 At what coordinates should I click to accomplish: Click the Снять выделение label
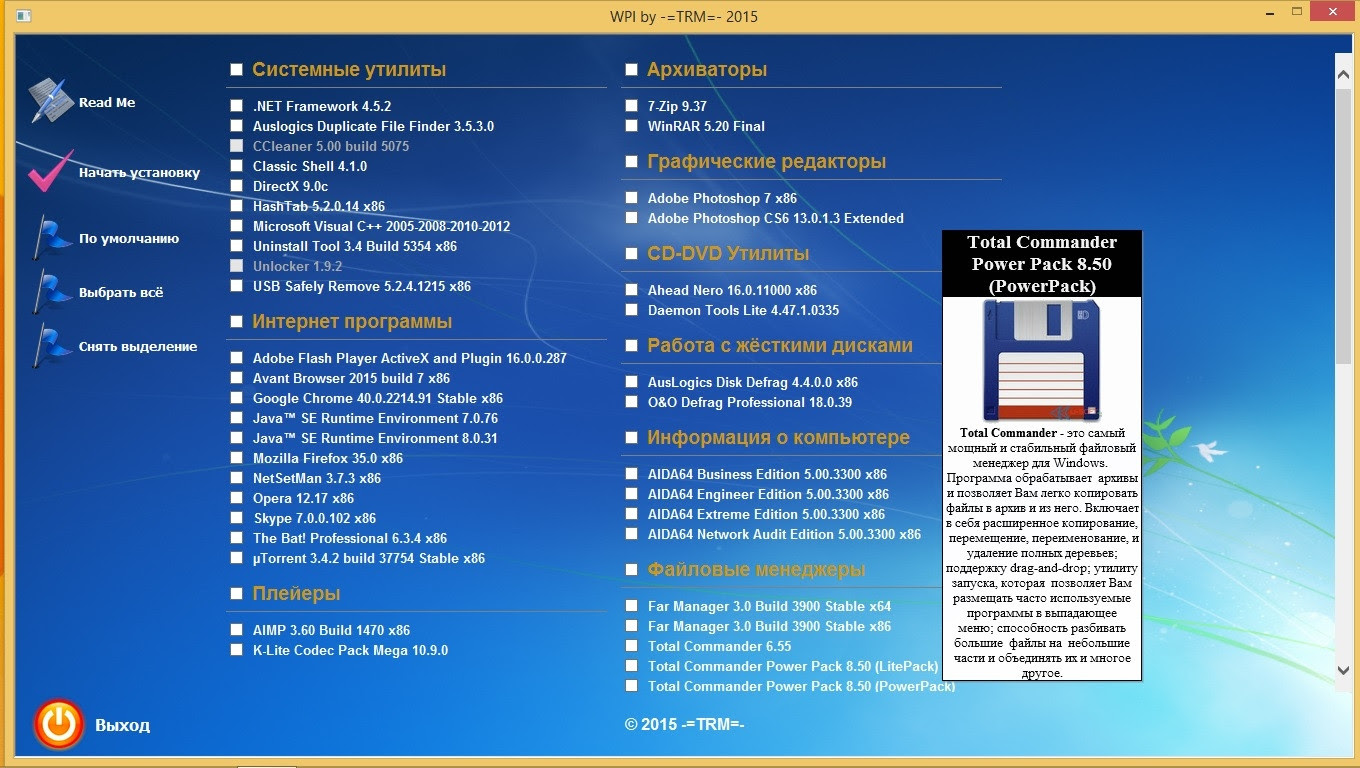[138, 346]
